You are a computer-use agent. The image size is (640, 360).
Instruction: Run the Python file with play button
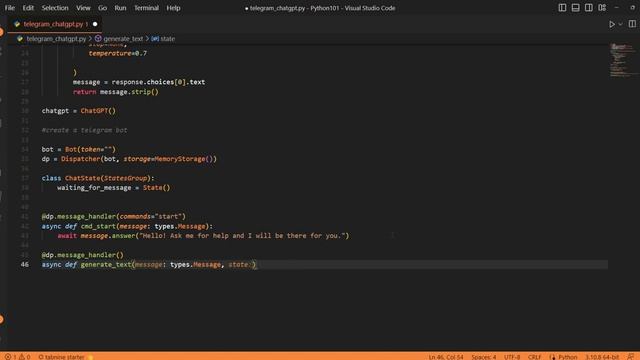[x=612, y=24]
